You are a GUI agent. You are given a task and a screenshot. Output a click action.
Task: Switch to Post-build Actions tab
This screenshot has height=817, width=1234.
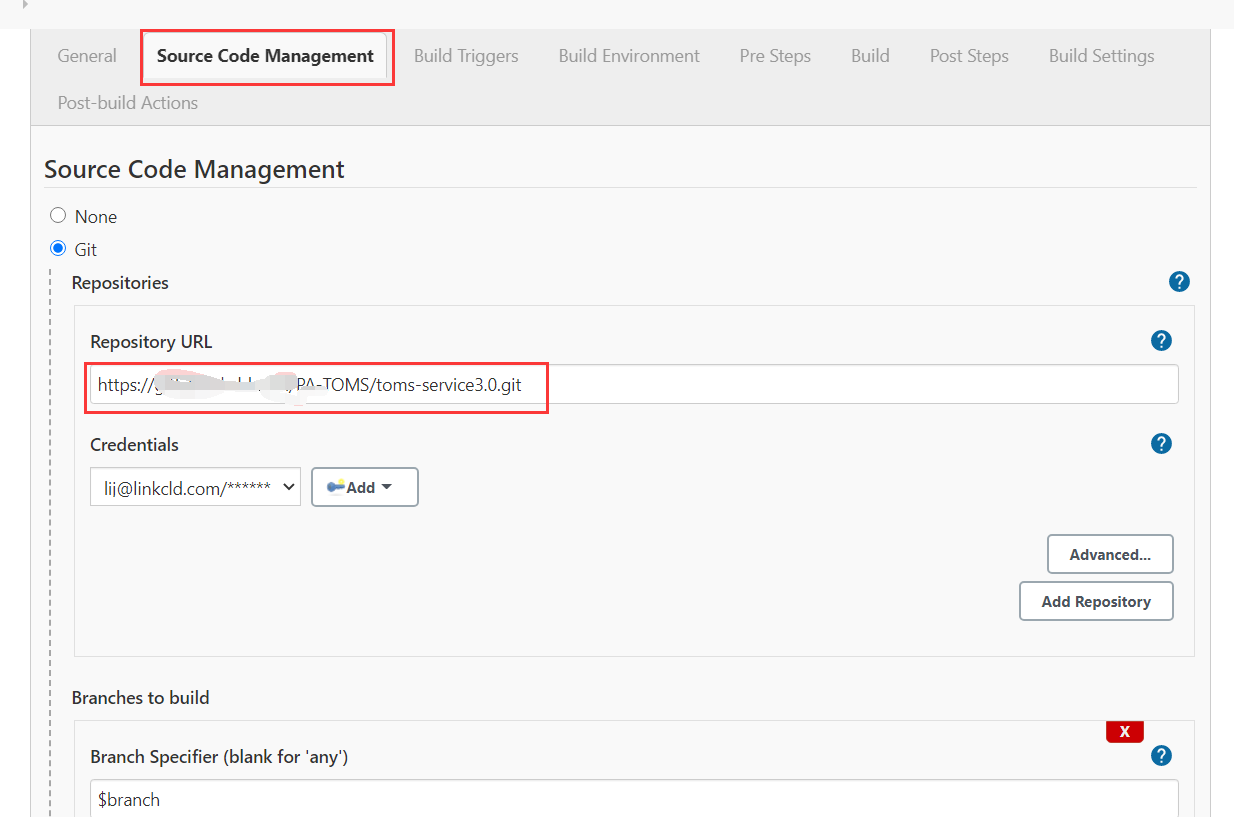point(128,103)
